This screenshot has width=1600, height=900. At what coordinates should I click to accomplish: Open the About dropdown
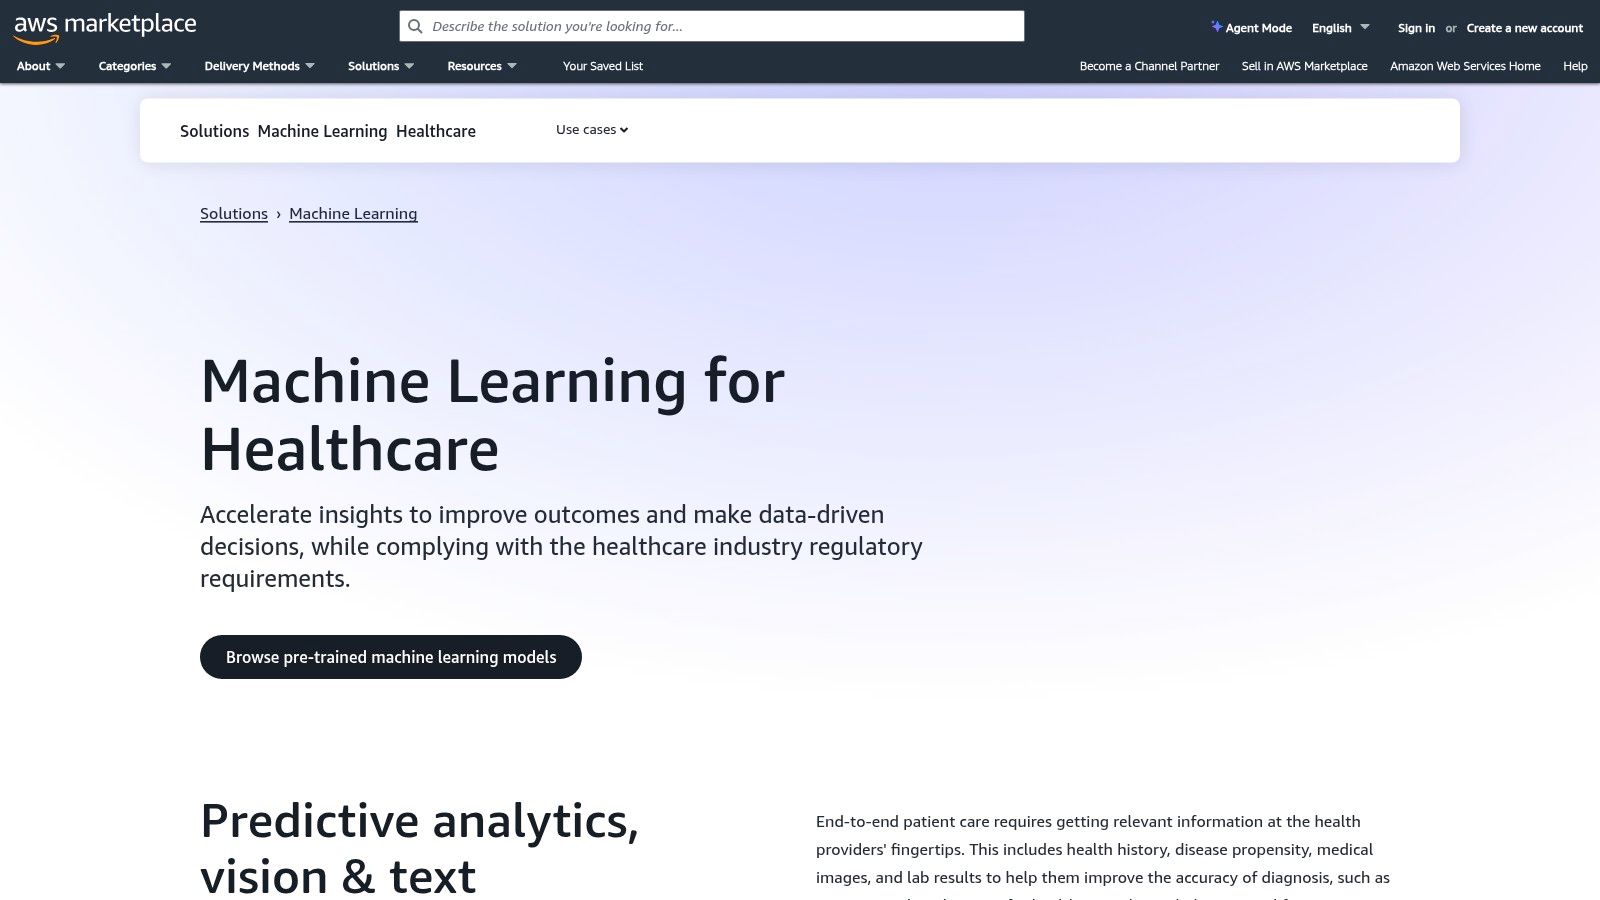[40, 66]
